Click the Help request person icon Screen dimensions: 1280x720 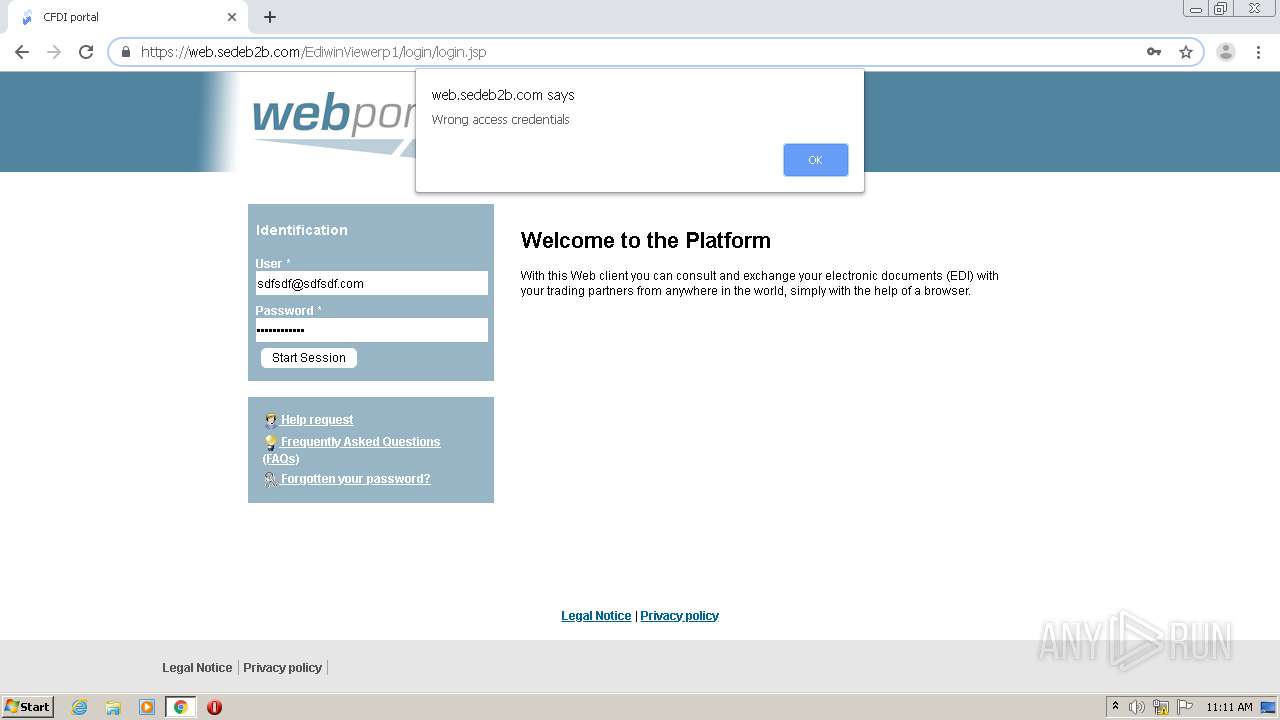(271, 420)
